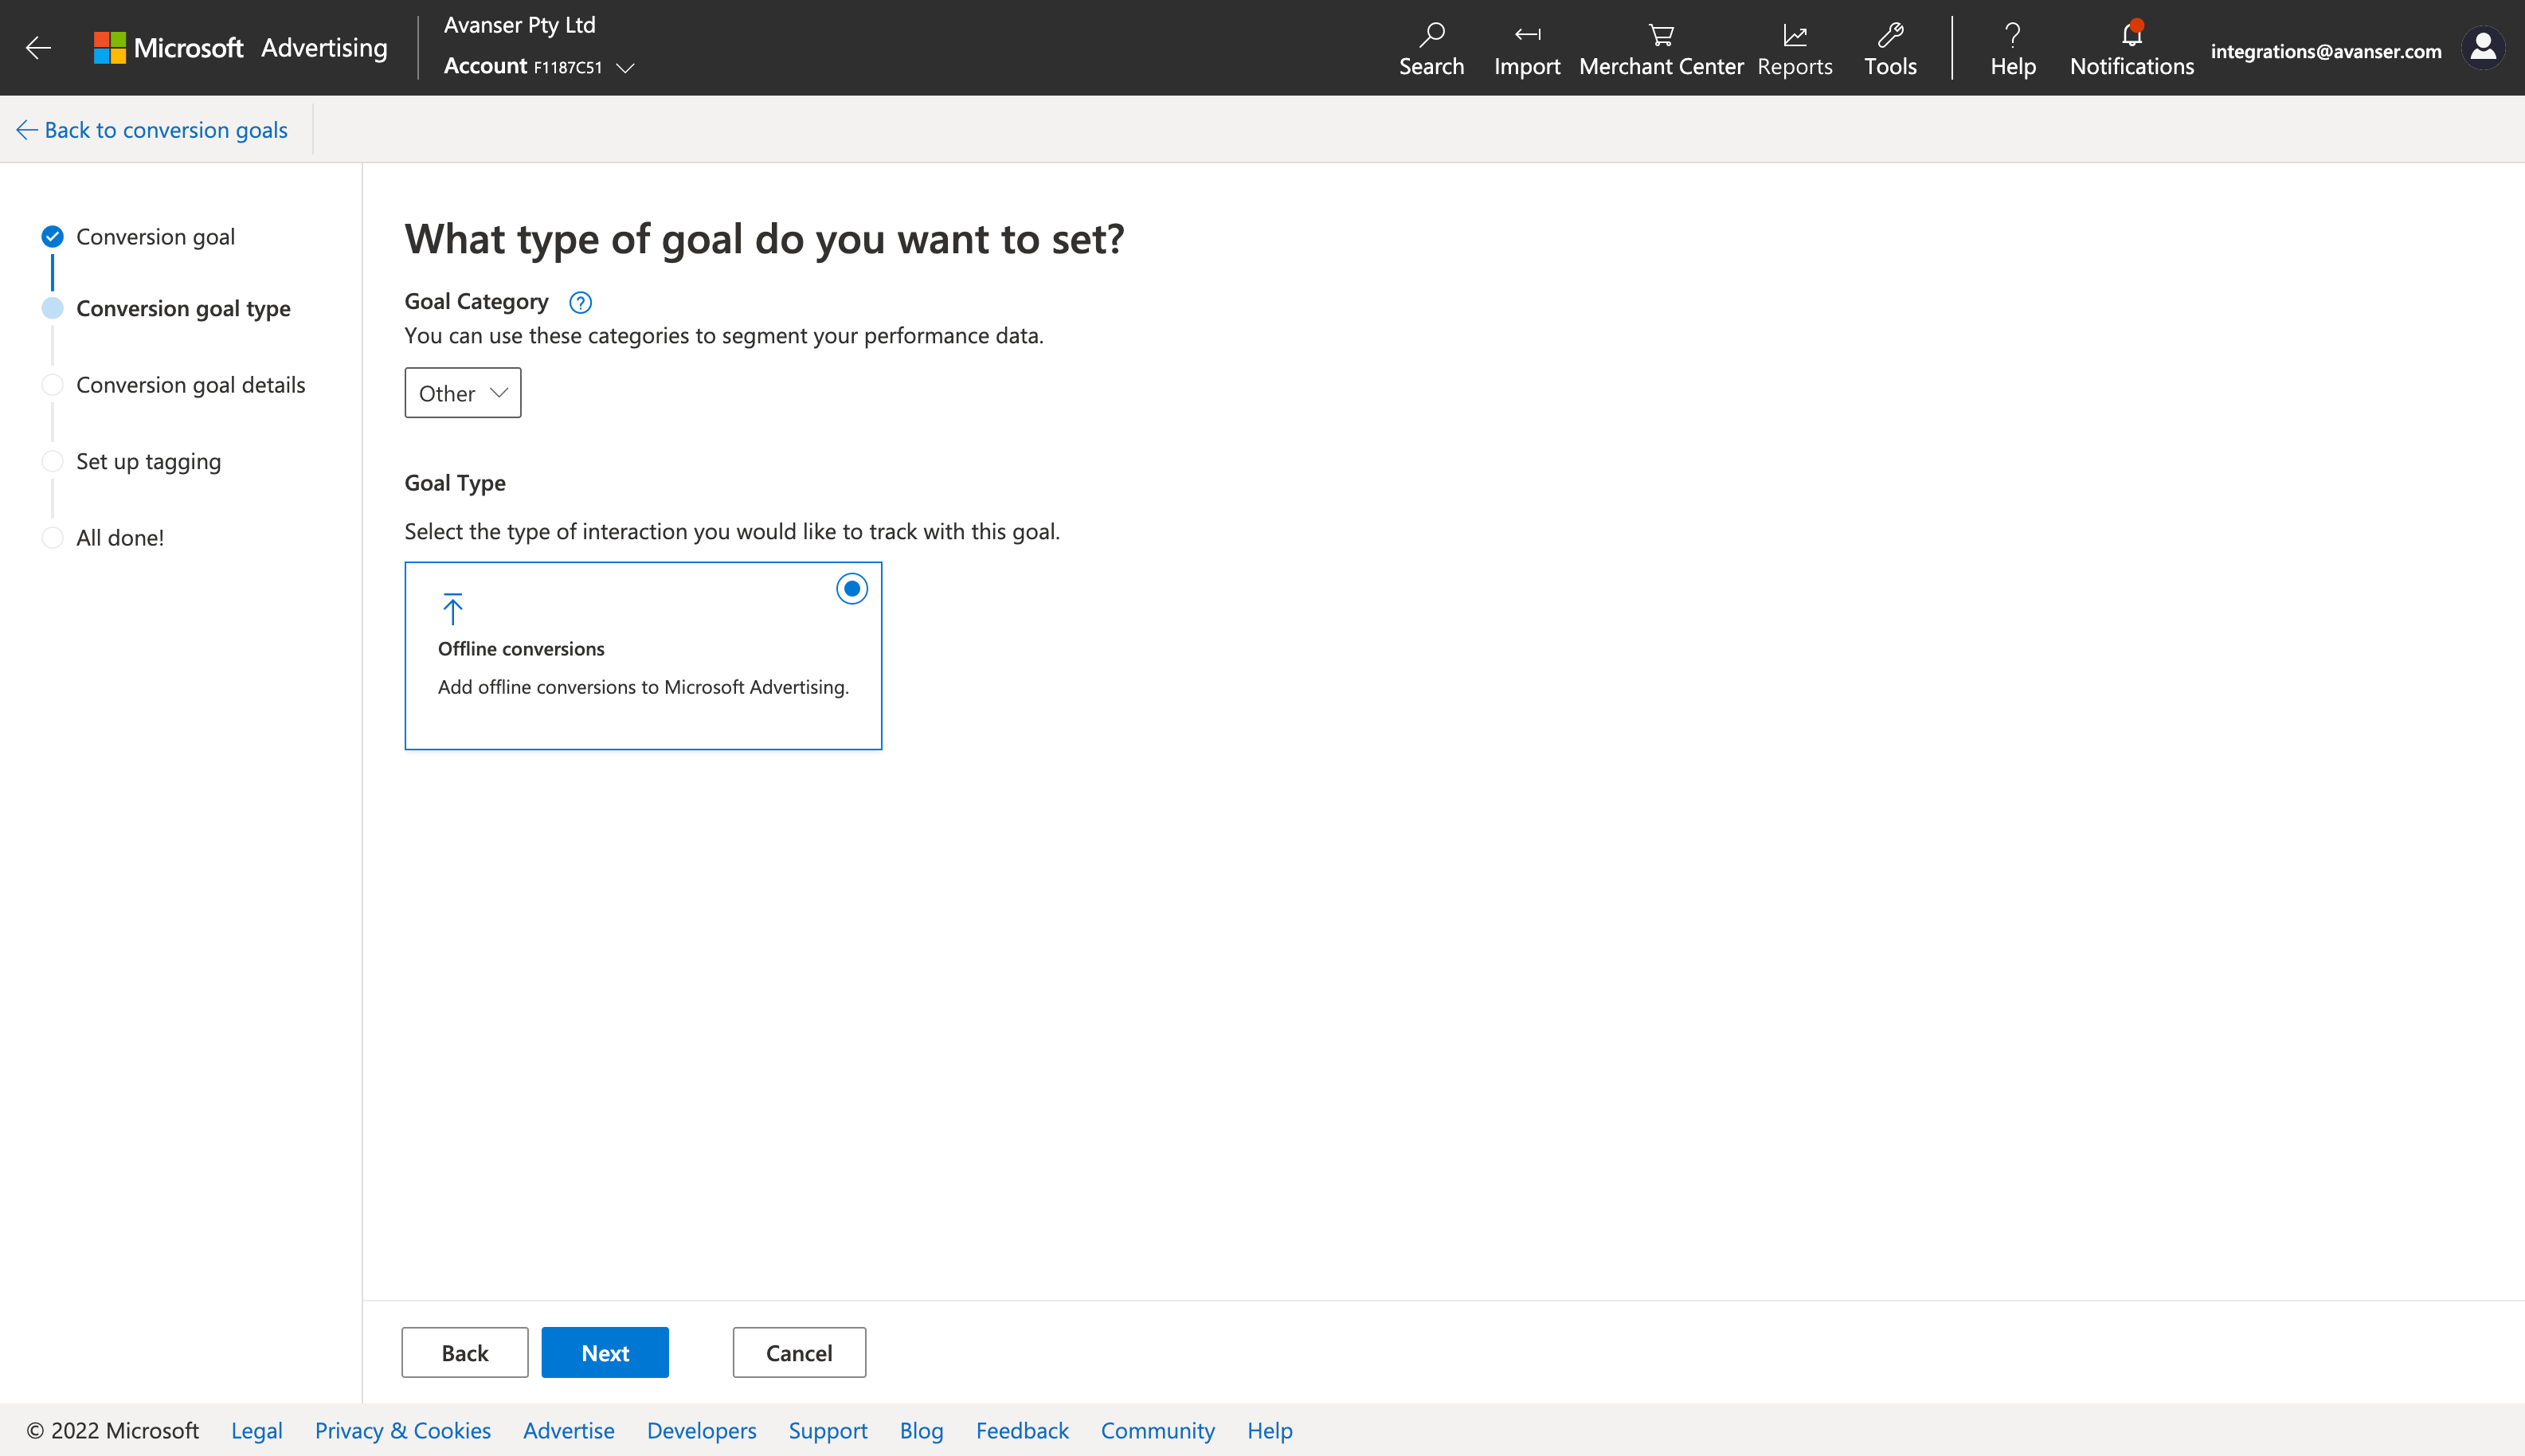Expand the Goal Category Other dropdown
2525x1456 pixels.
coord(463,393)
